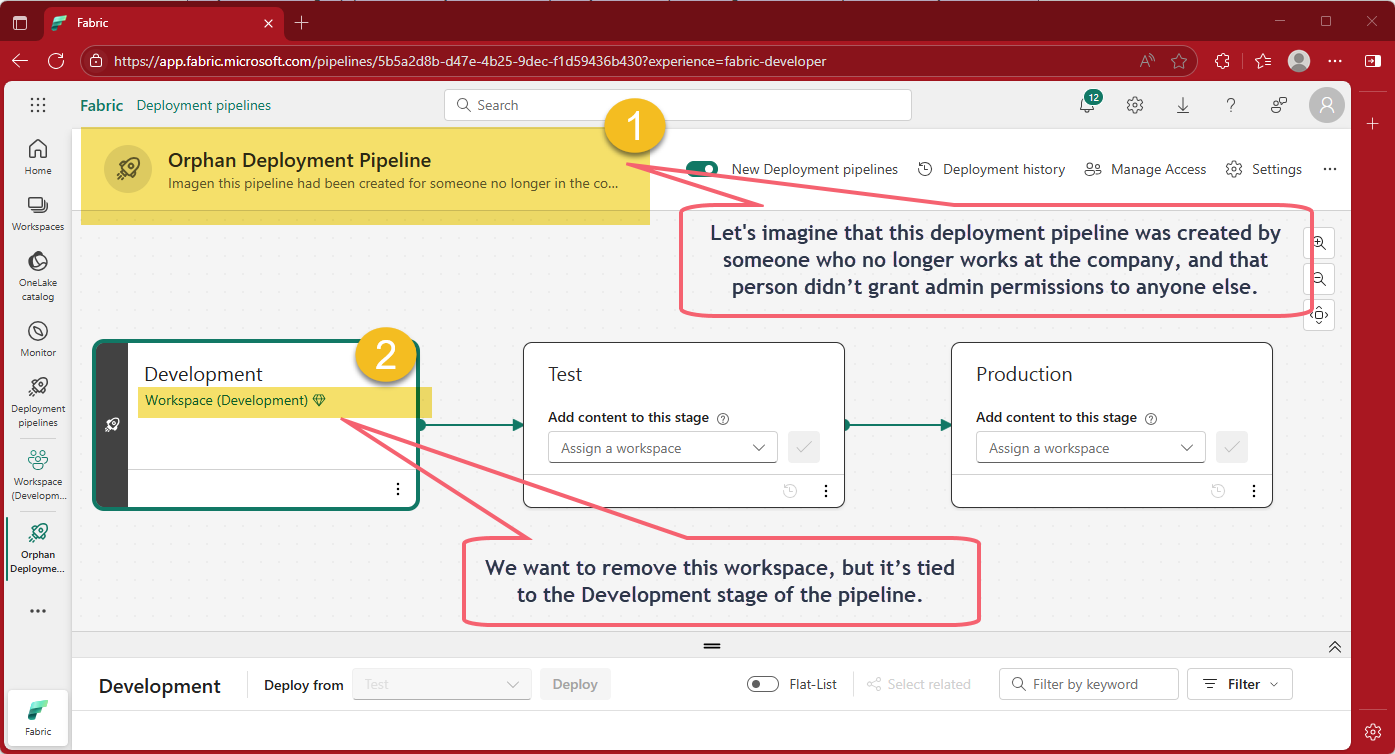Confirm Test stage workspace assignment checkmark
Viewport: 1395px width, 754px height.
(804, 448)
